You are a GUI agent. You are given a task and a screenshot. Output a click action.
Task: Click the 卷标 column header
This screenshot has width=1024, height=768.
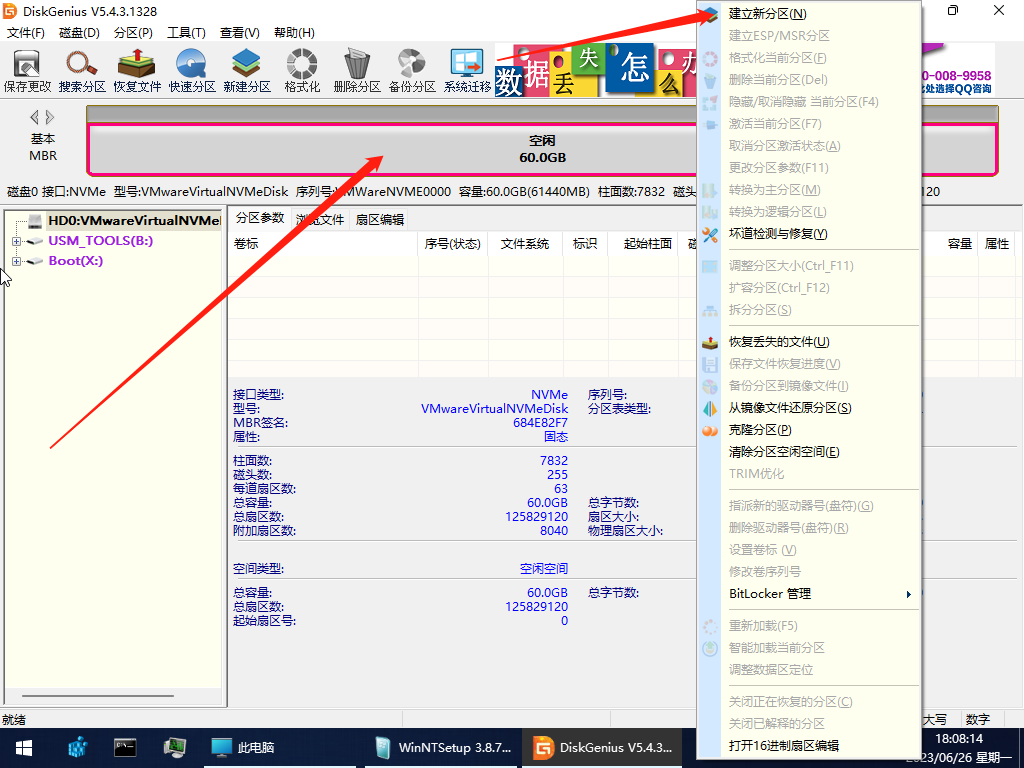[323, 244]
